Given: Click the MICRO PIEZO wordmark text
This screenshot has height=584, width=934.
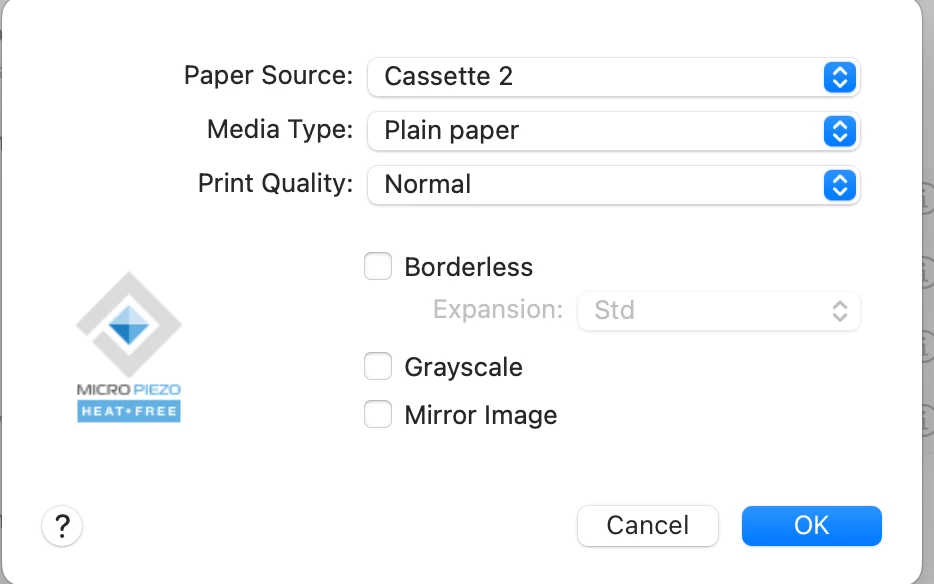Looking at the screenshot, I should coord(129,389).
